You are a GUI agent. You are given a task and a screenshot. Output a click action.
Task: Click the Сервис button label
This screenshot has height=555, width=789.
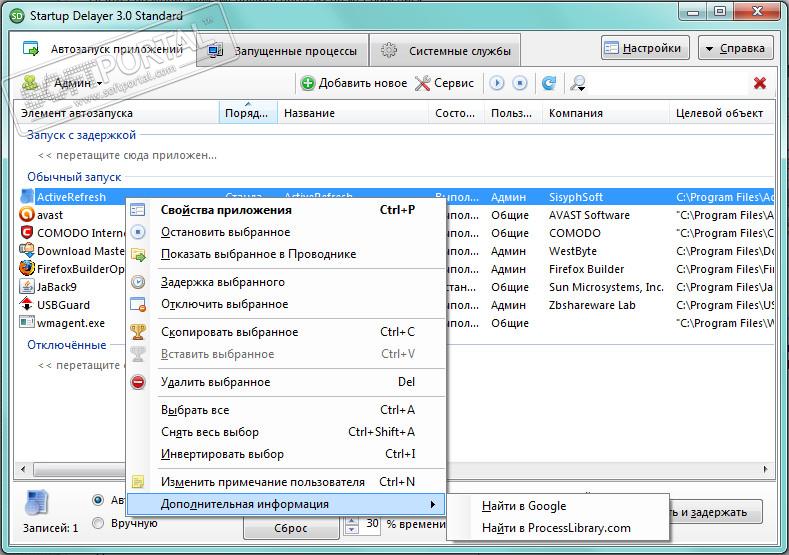point(454,83)
